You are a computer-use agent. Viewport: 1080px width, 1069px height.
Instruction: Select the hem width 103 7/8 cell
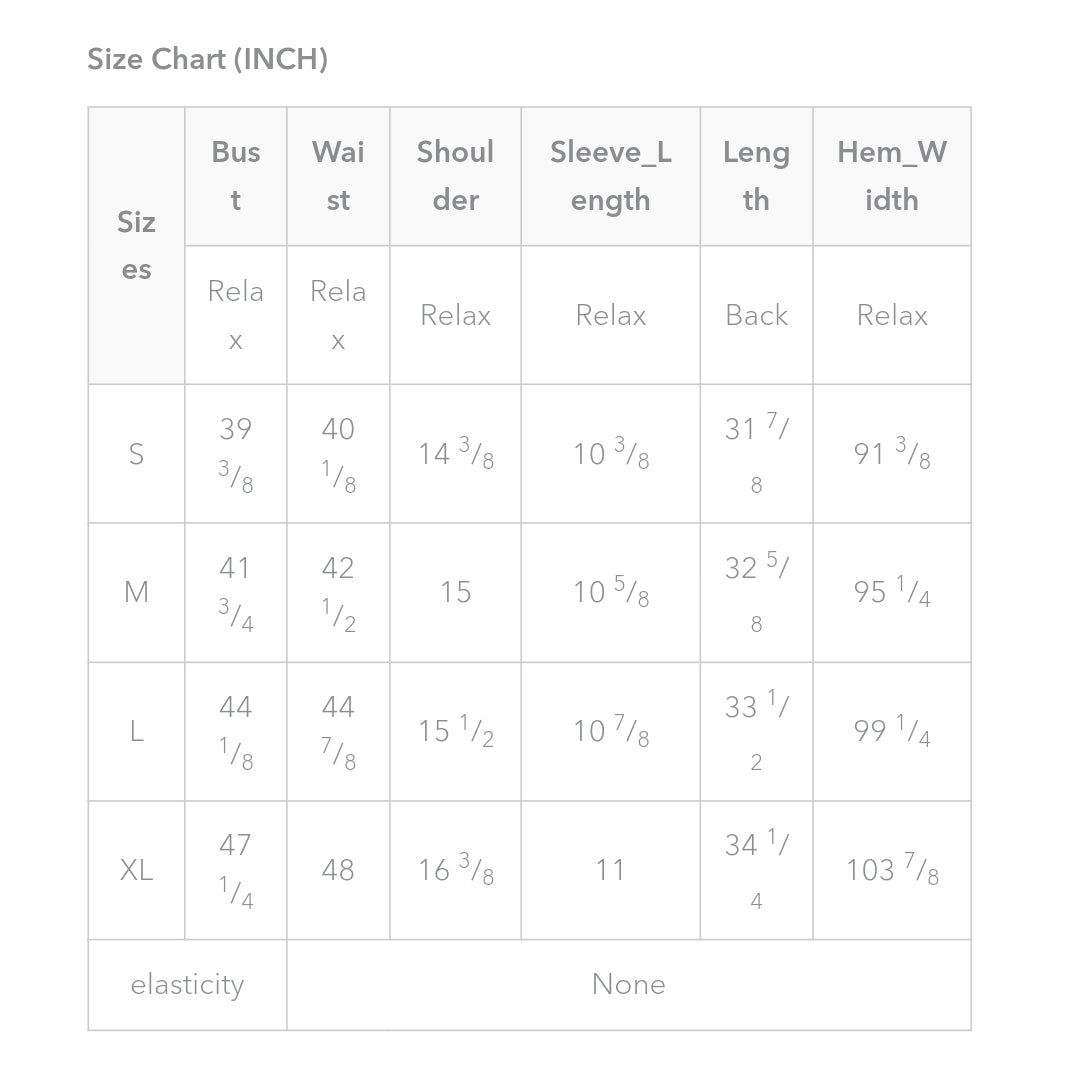[x=892, y=870]
